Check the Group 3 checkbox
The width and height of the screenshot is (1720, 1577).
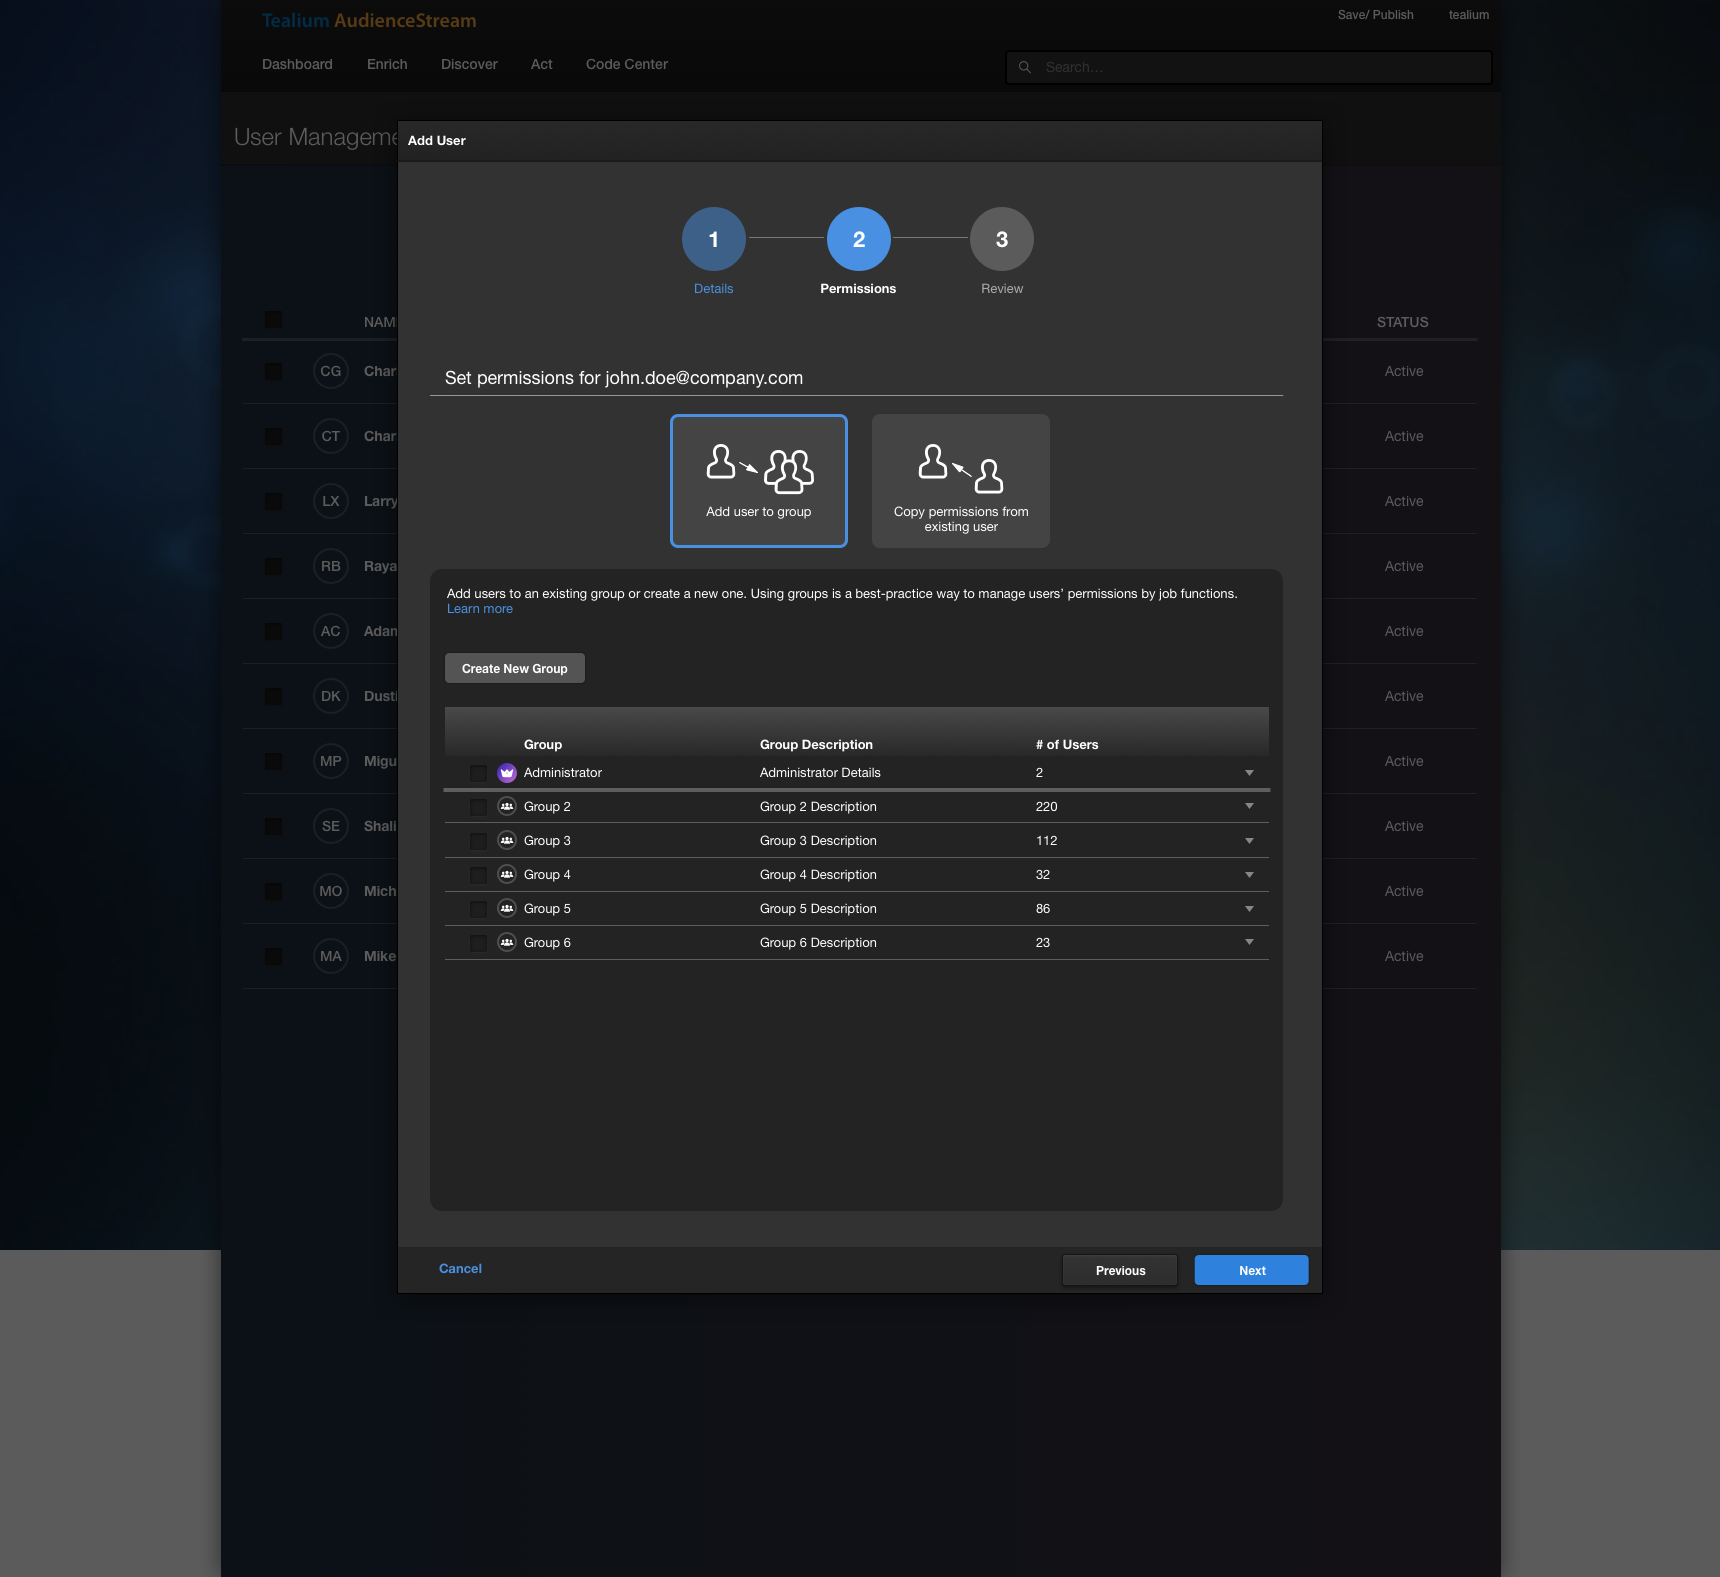tap(477, 840)
